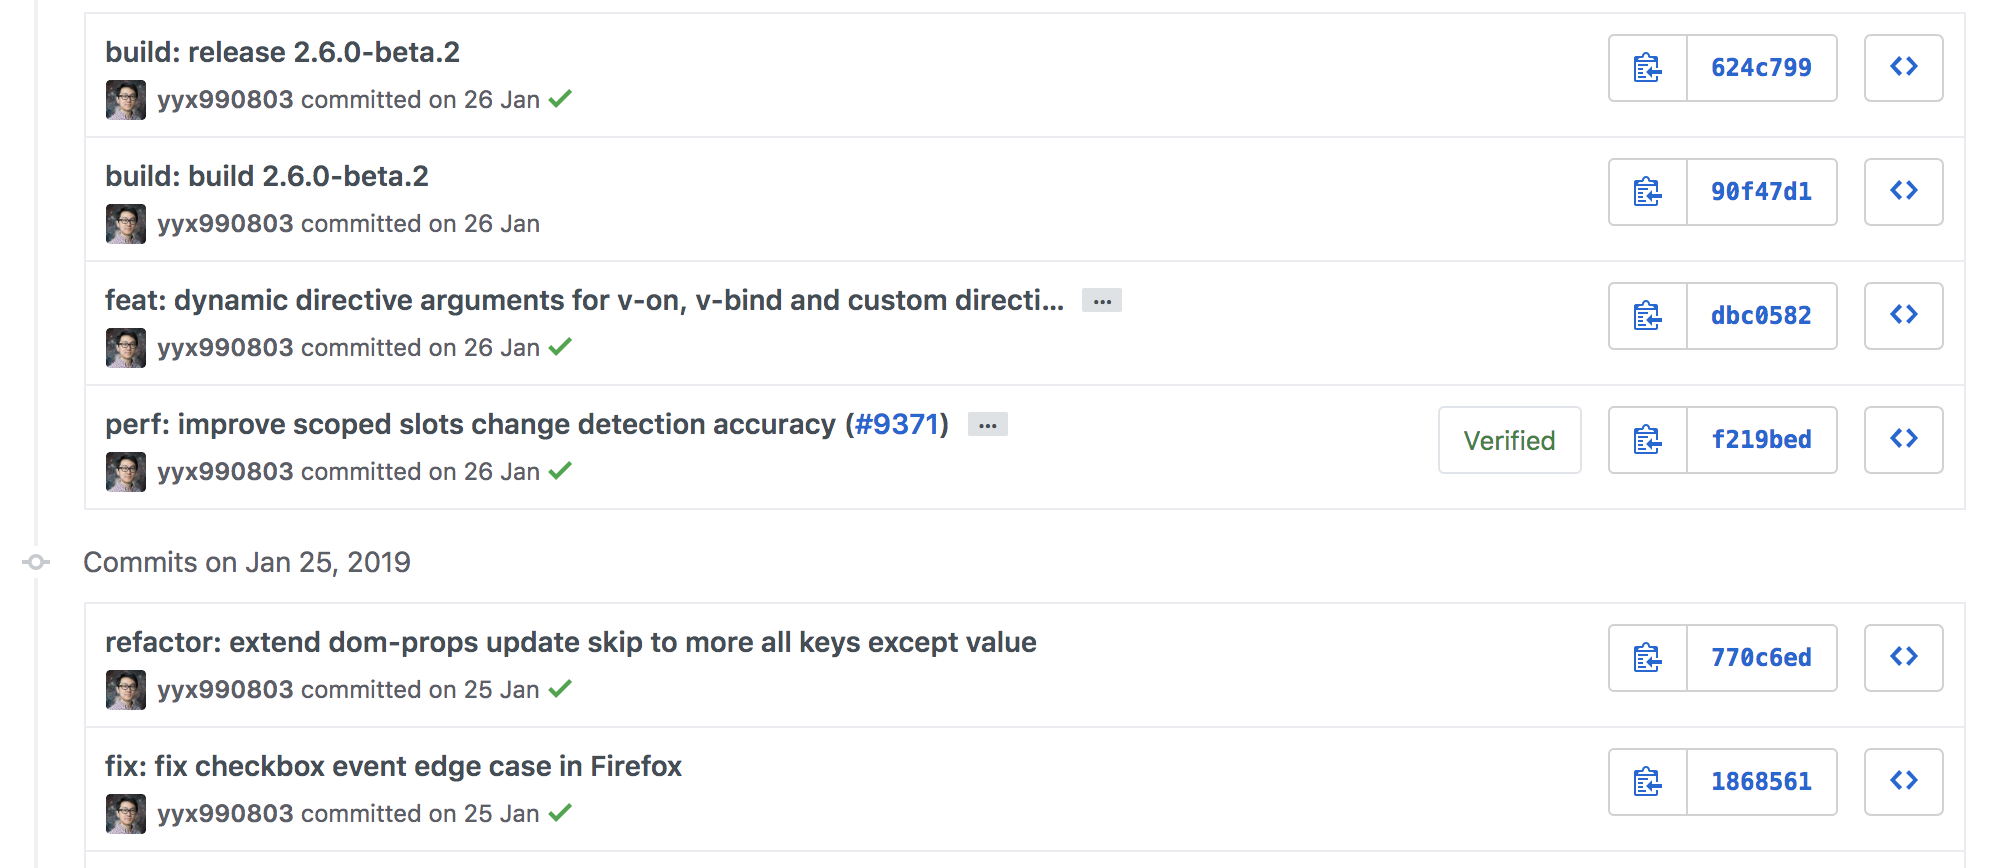2000x868 pixels.
Task: Copy the full SHA for commit dbc0582
Action: pyautogui.click(x=1647, y=316)
